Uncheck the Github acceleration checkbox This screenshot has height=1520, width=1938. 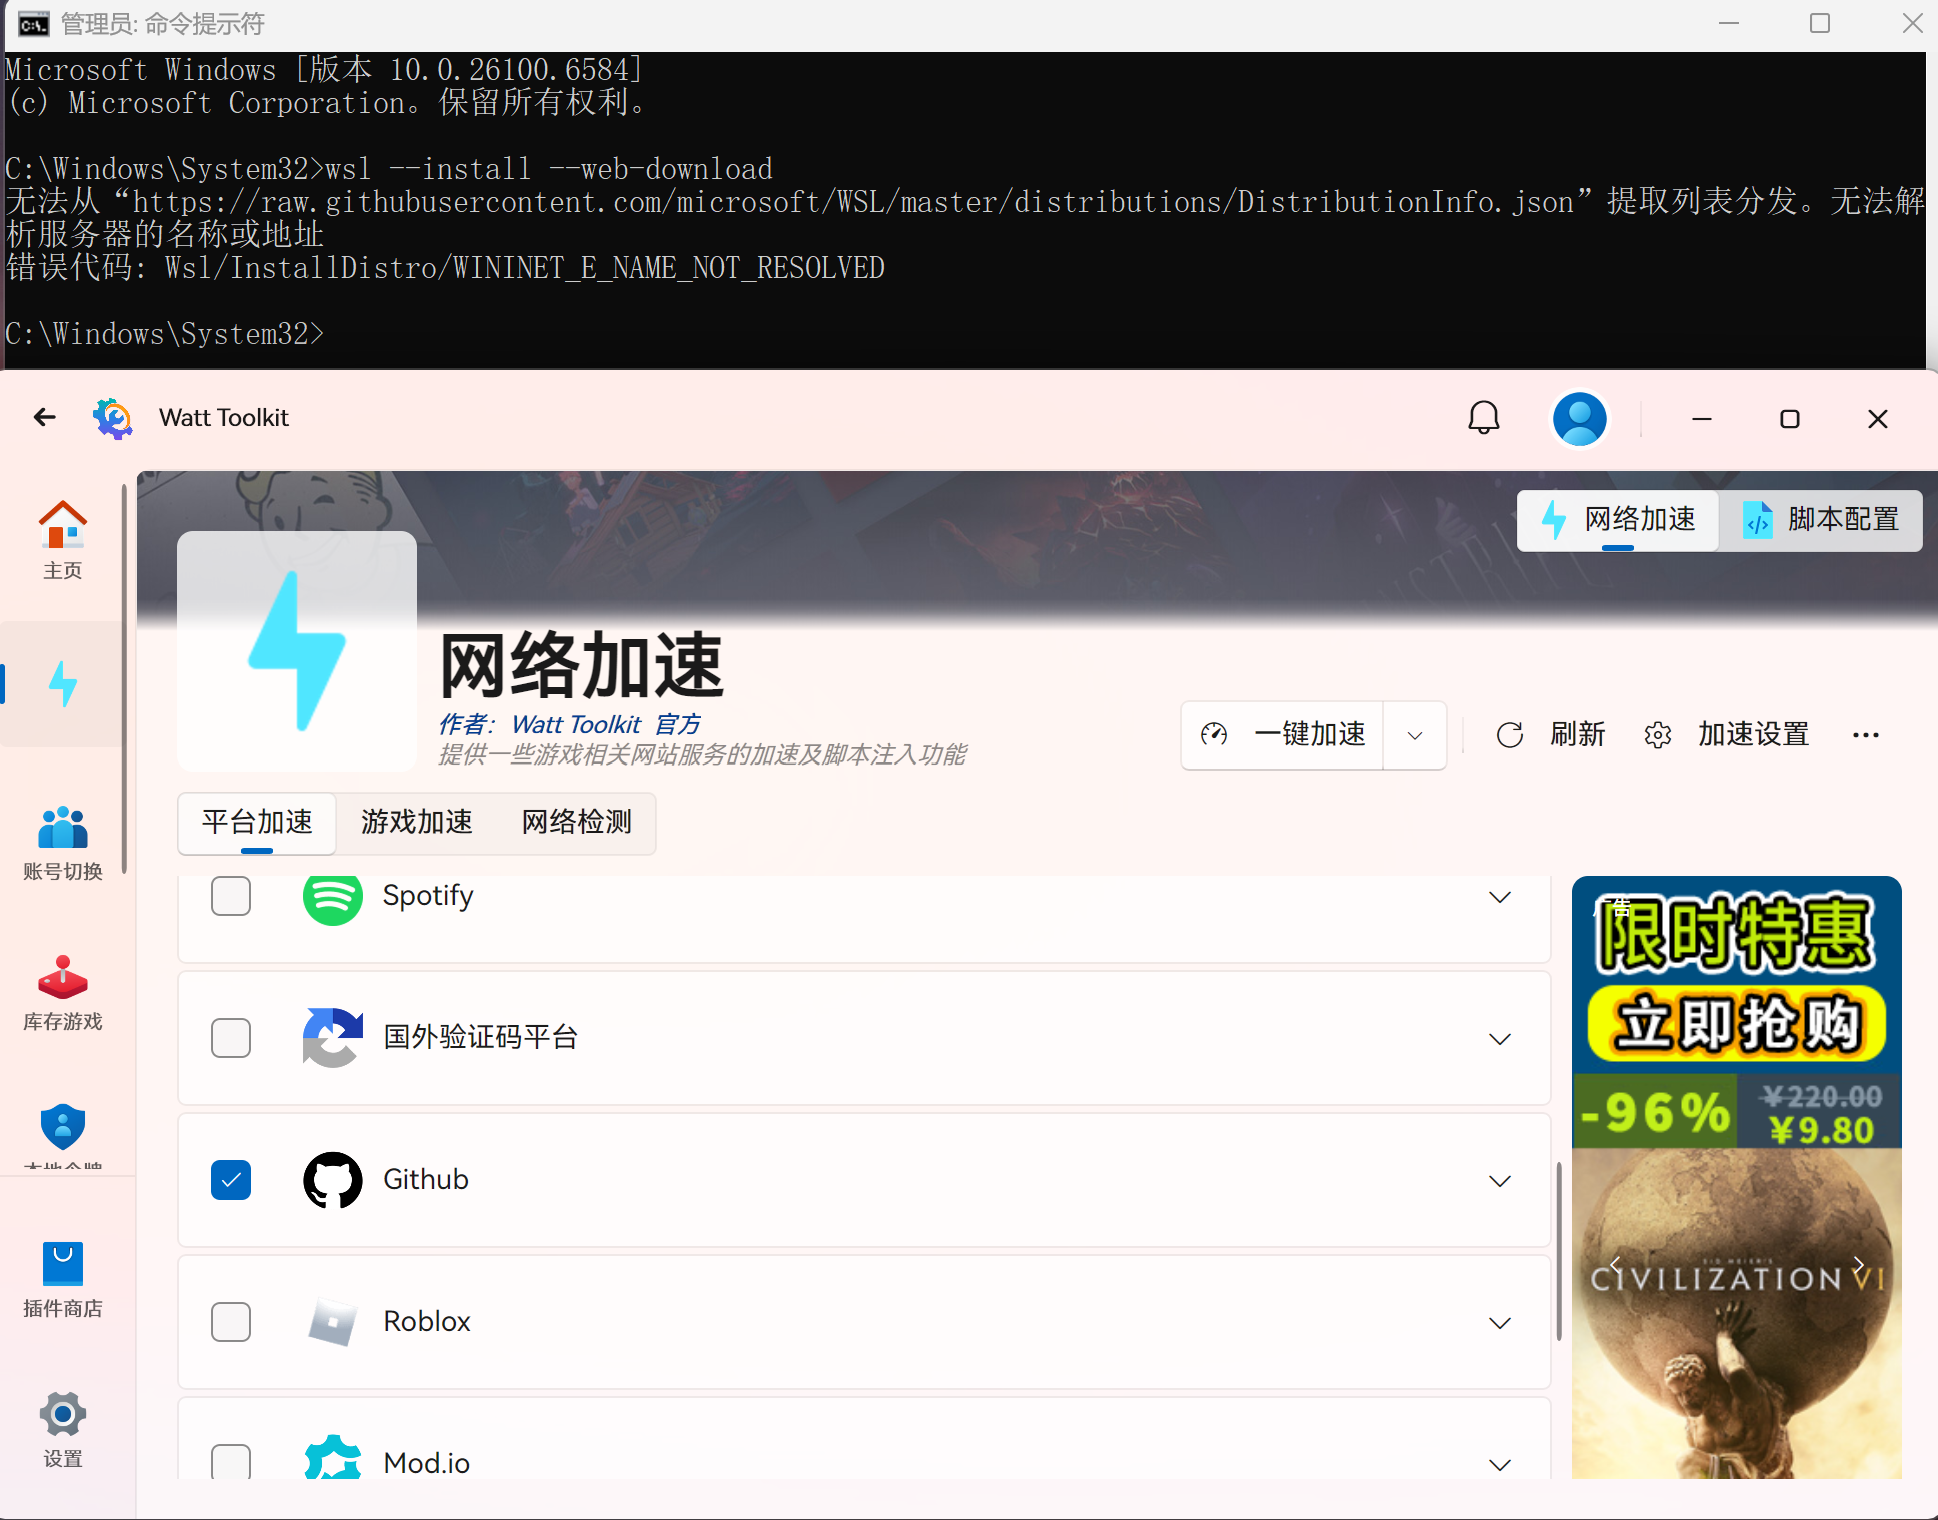231,1180
